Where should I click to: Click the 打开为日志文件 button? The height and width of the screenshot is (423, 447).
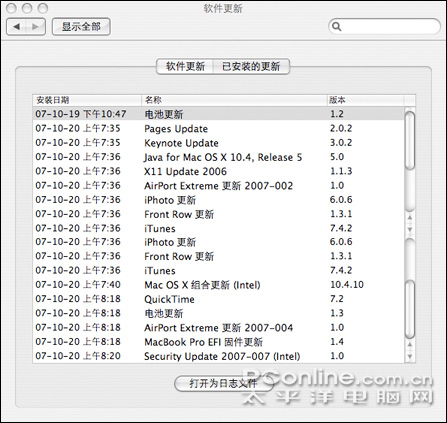pyautogui.click(x=223, y=383)
